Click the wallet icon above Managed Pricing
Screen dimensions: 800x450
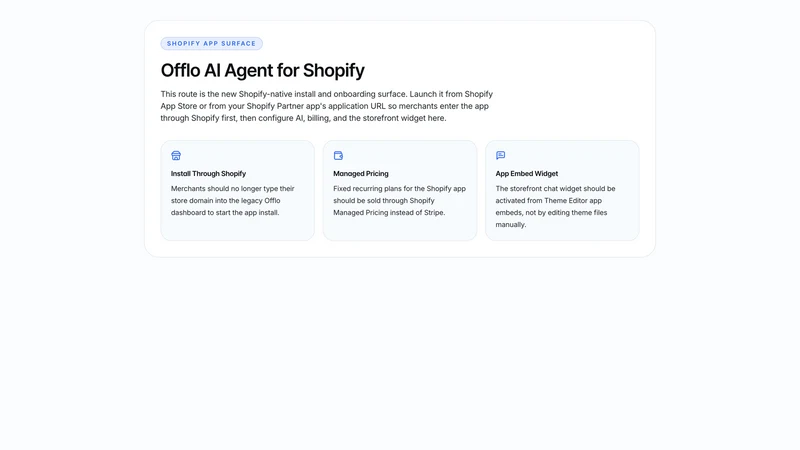coord(338,156)
